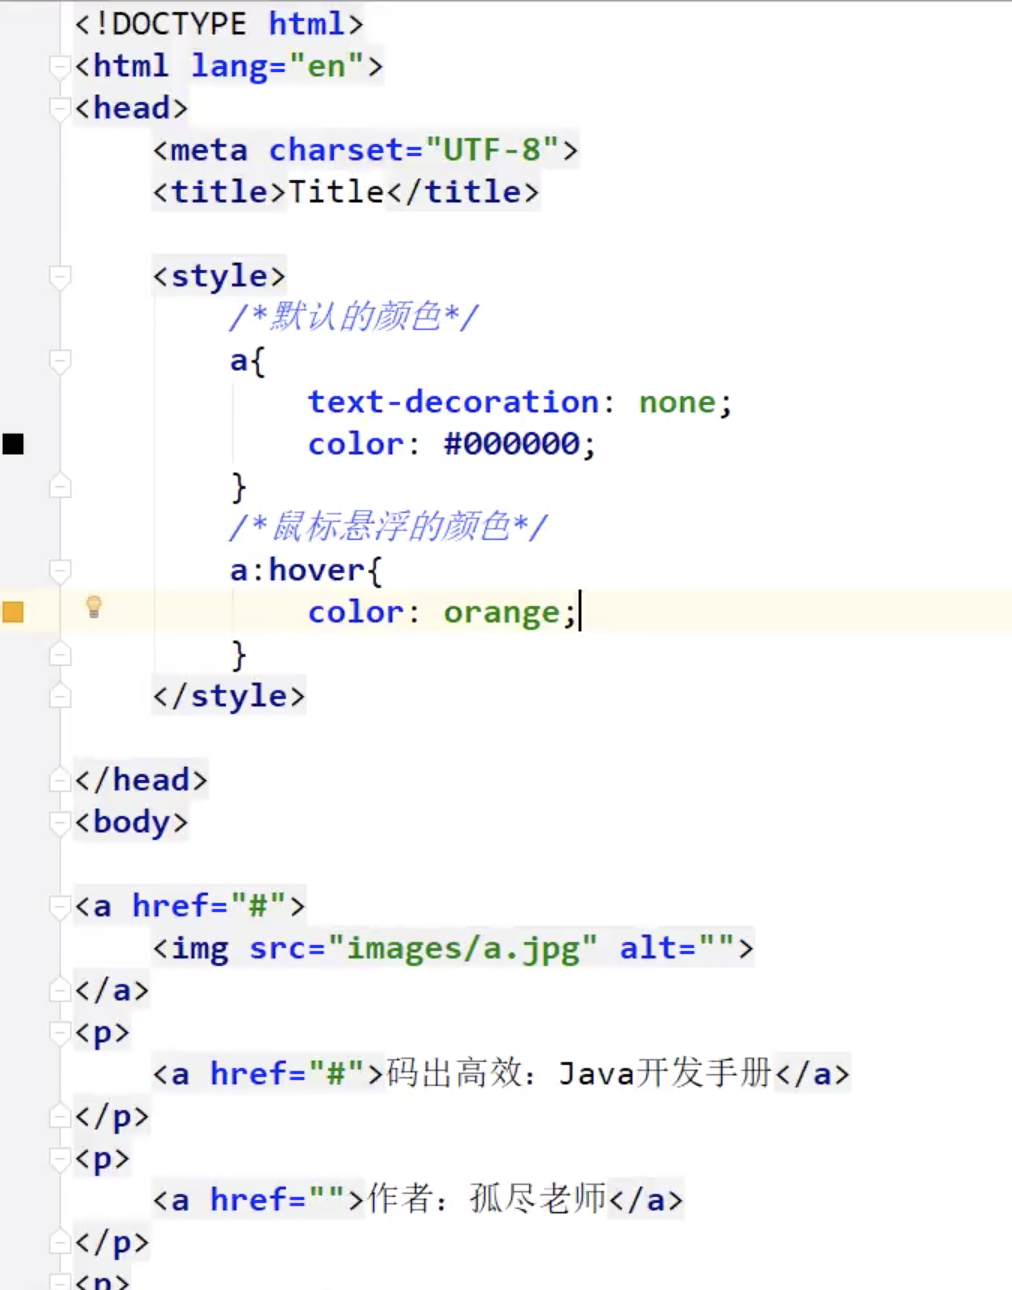
Task: Click the text 码出高效: Java开发手册
Action: (x=579, y=1074)
